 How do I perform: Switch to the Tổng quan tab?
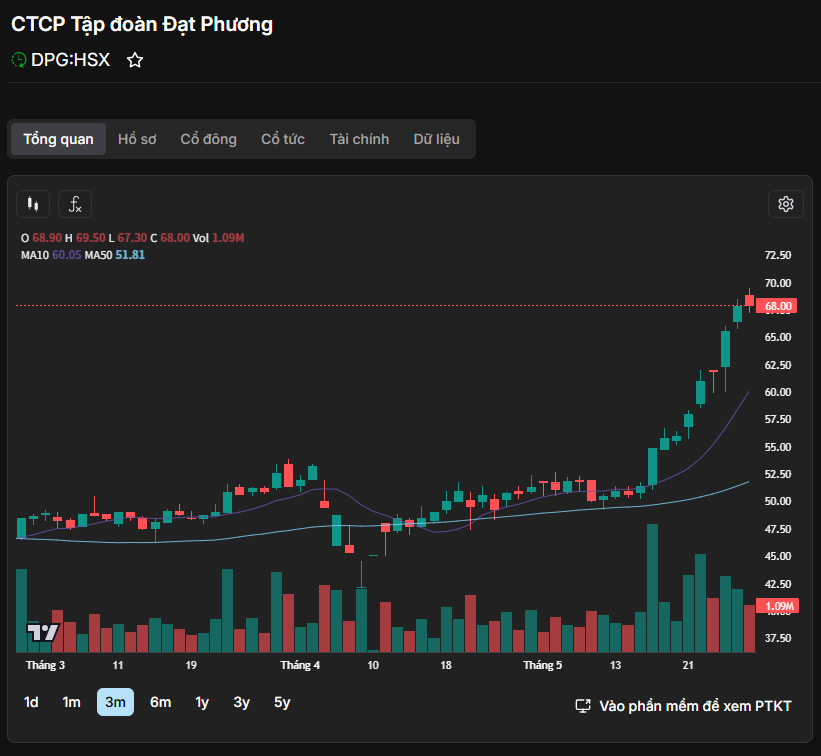click(58, 139)
